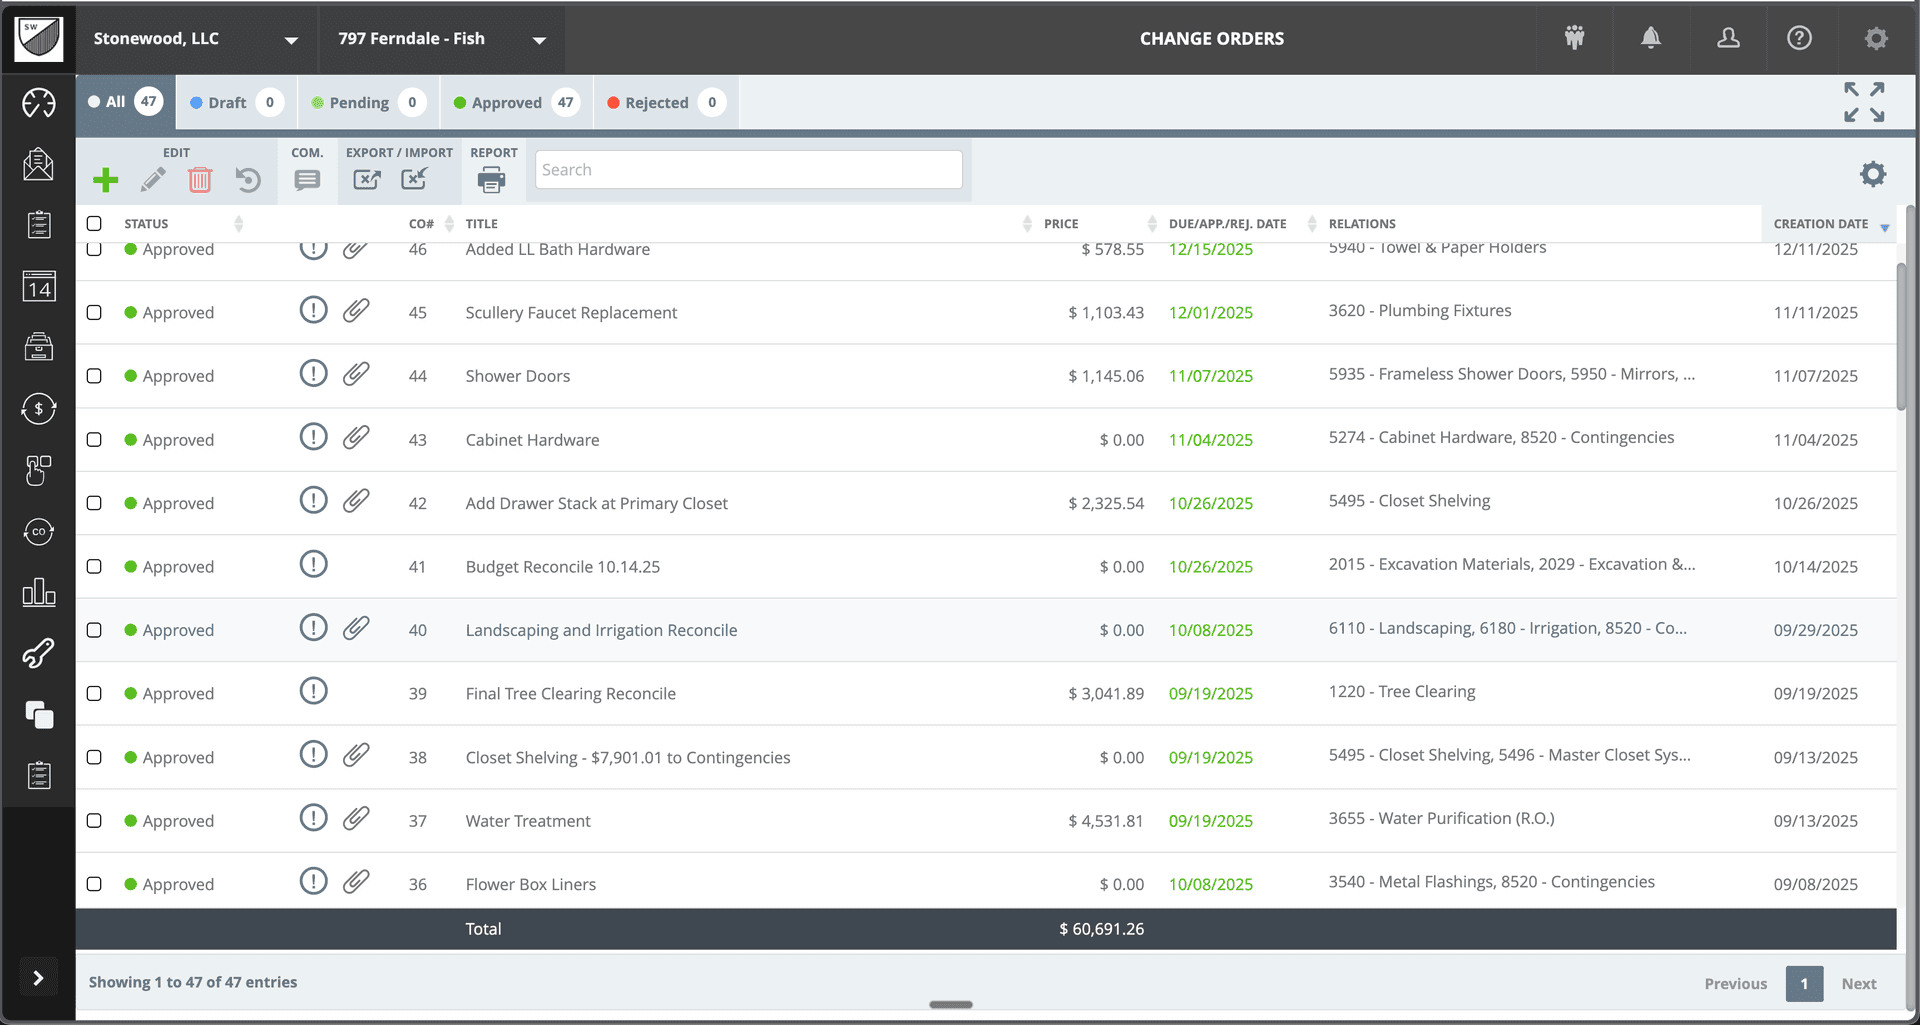The width and height of the screenshot is (1920, 1025).
Task: Select the Rejected filter tab
Action: tap(663, 102)
